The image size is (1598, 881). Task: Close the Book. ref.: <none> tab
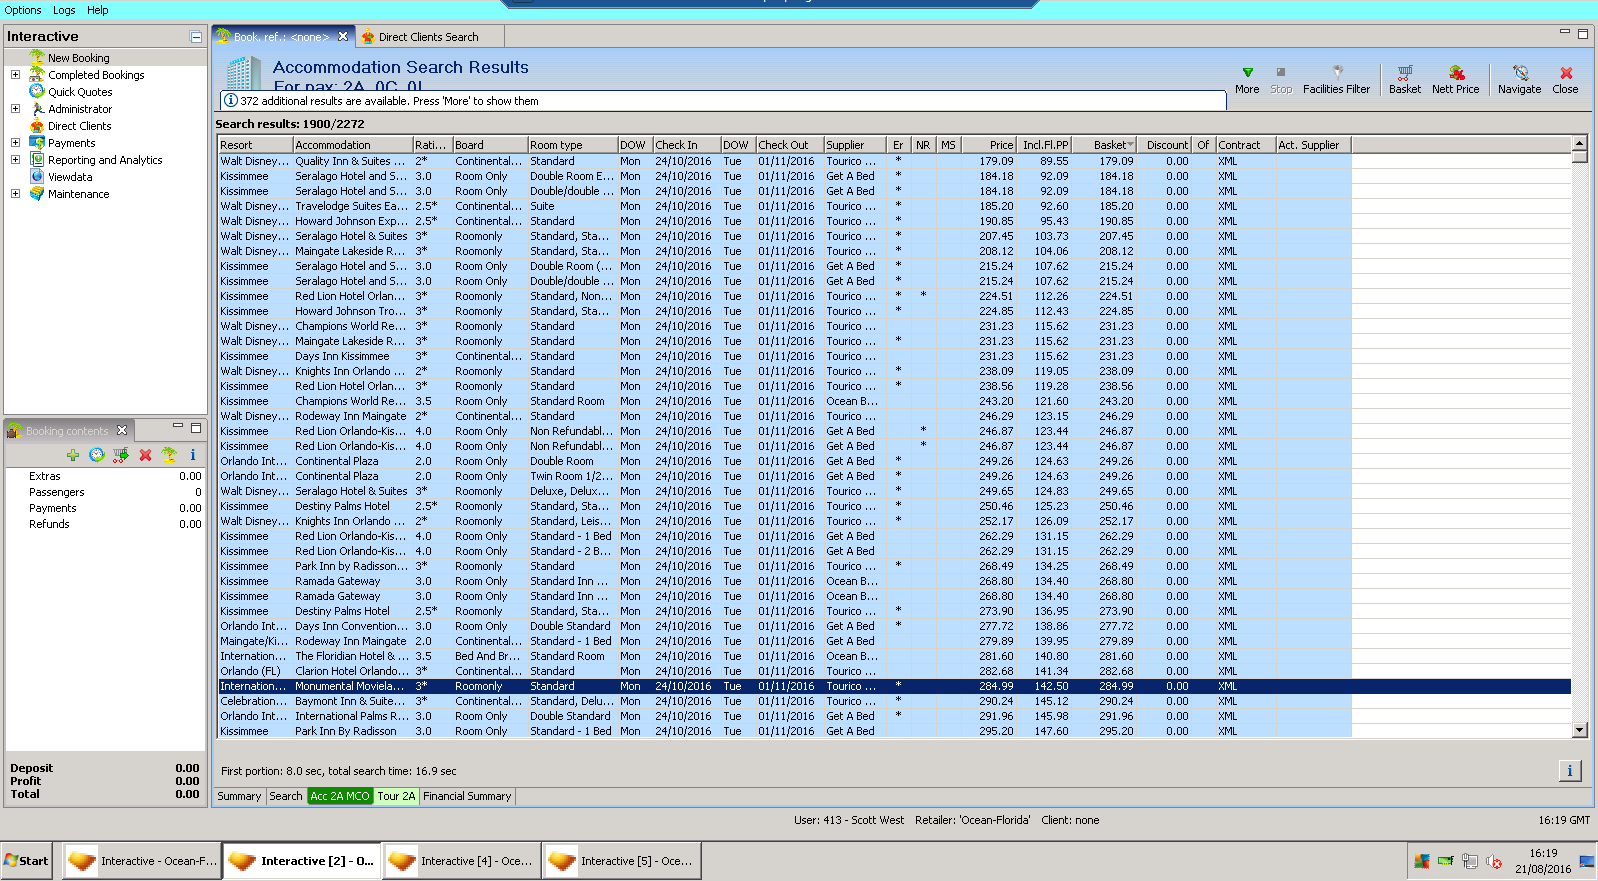(343, 37)
